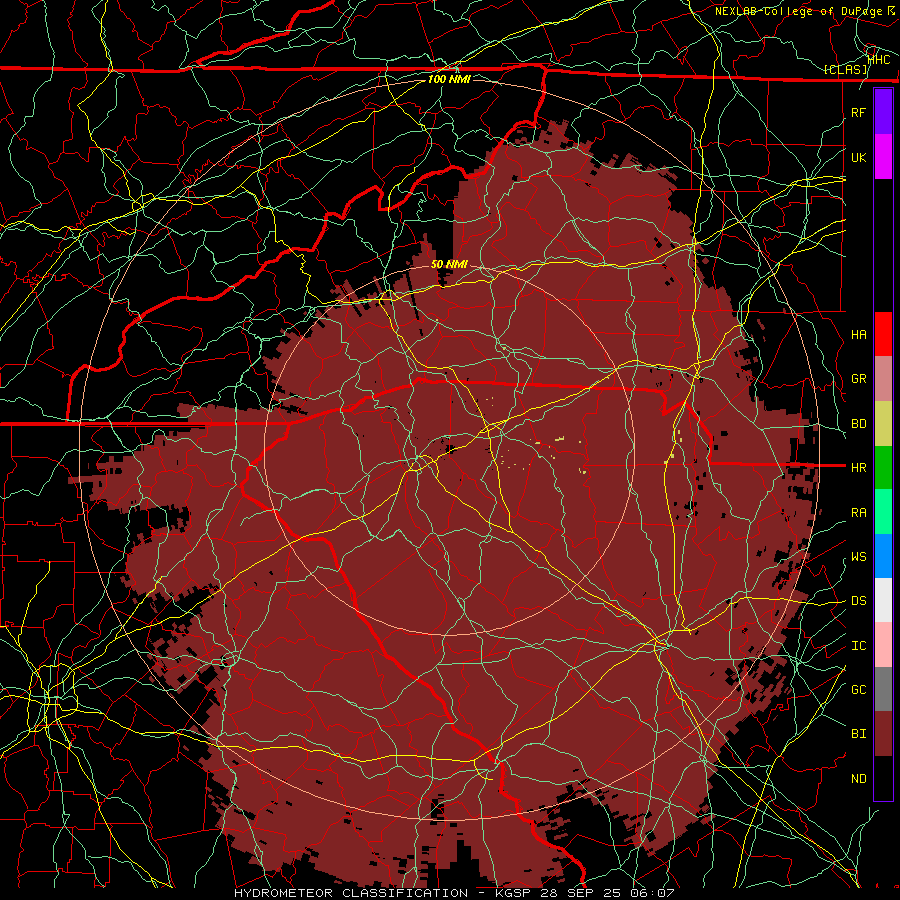Click the ND legend label
The height and width of the screenshot is (900, 900).
pyautogui.click(x=858, y=778)
